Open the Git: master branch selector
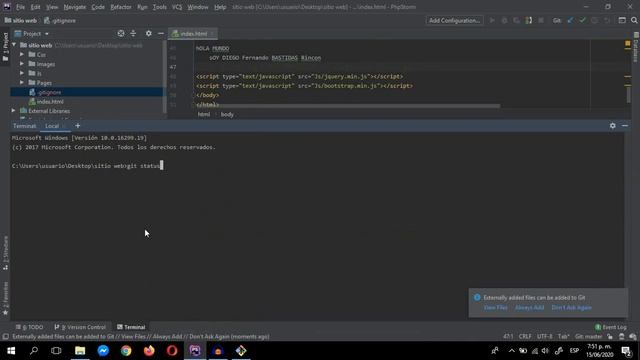This screenshot has height=360, width=640. (x=588, y=337)
